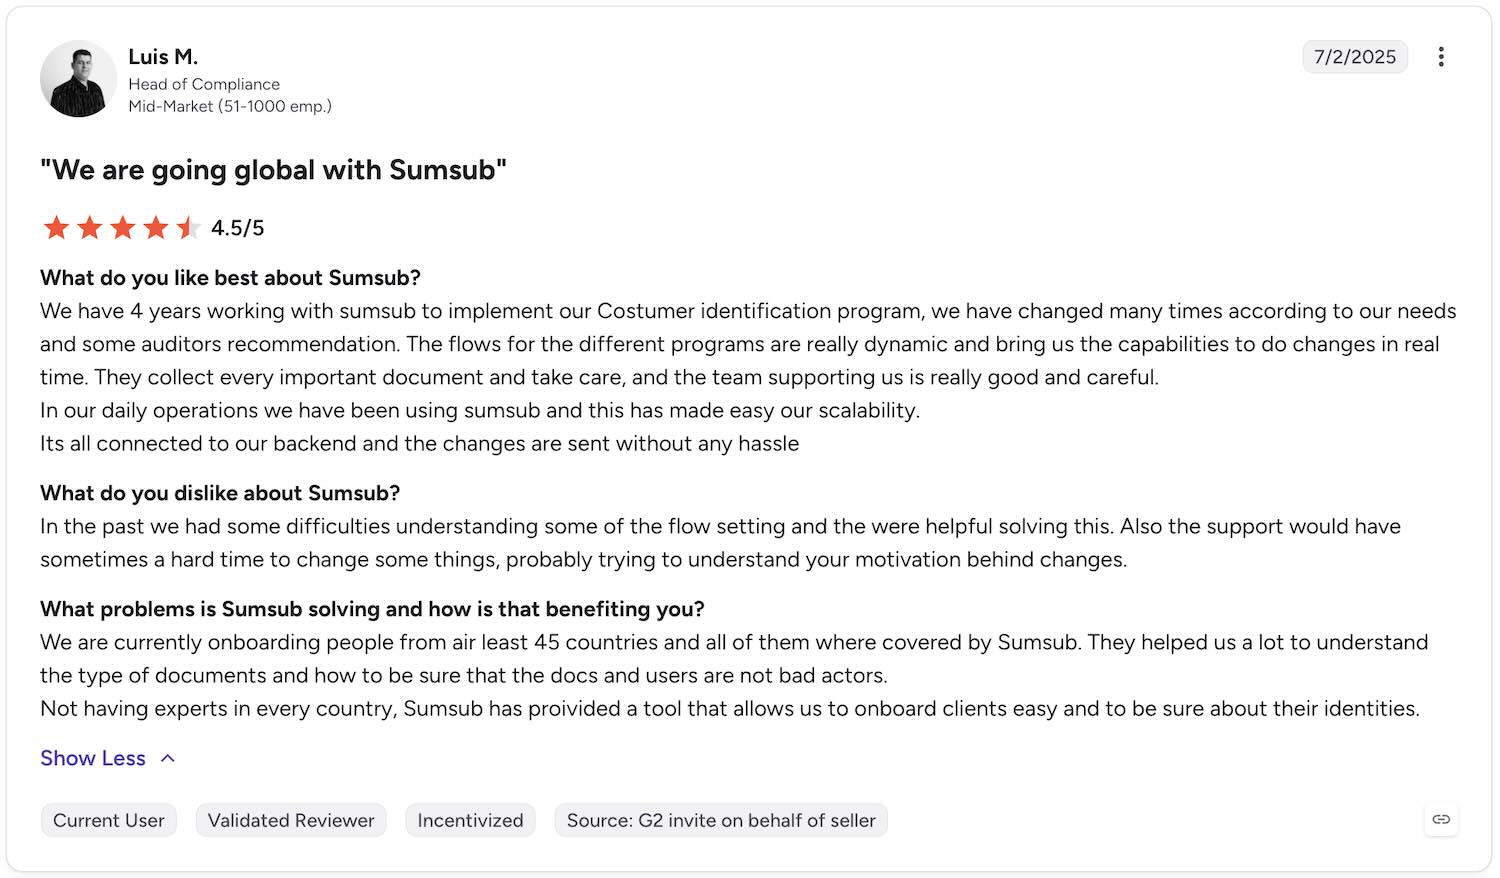This screenshot has height=878, width=1500.
Task: Click 'What problems is Sumsub solving' heading
Action: [372, 609]
